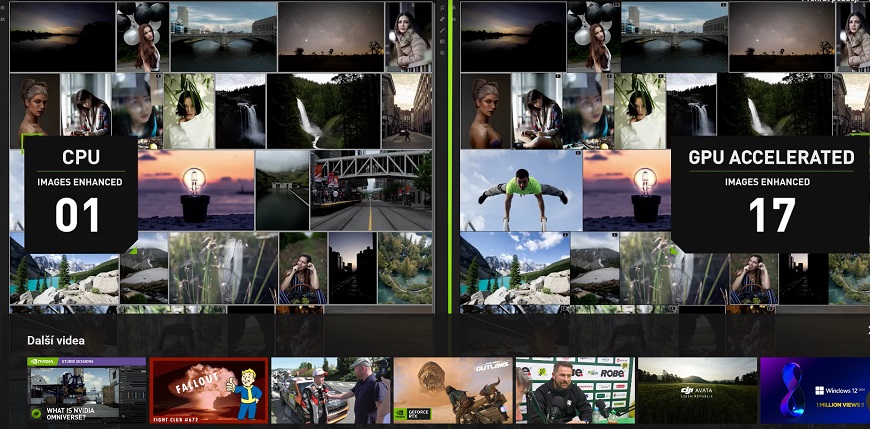Open the Fallout Fight Club #672 video
Viewport: 870px width, 429px height.
click(209, 390)
